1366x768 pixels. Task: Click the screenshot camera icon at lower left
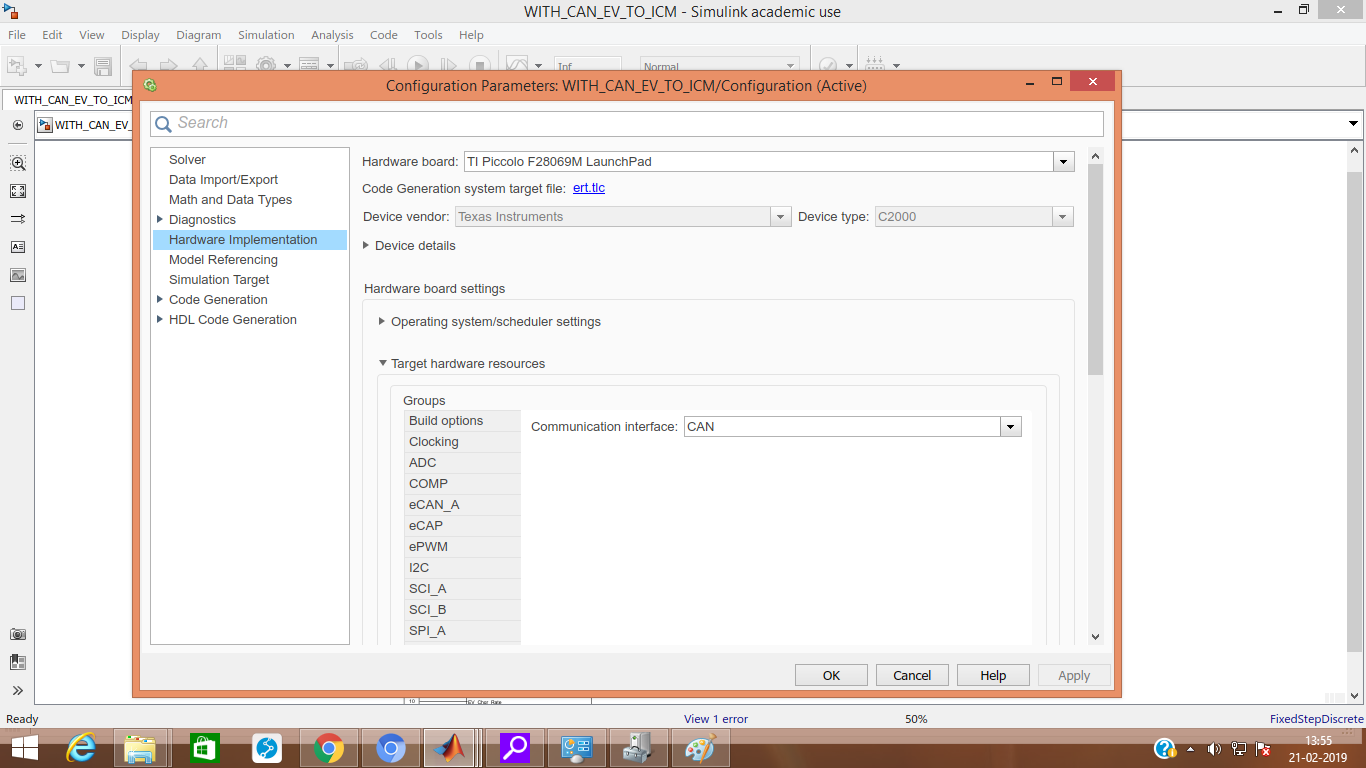click(x=18, y=634)
